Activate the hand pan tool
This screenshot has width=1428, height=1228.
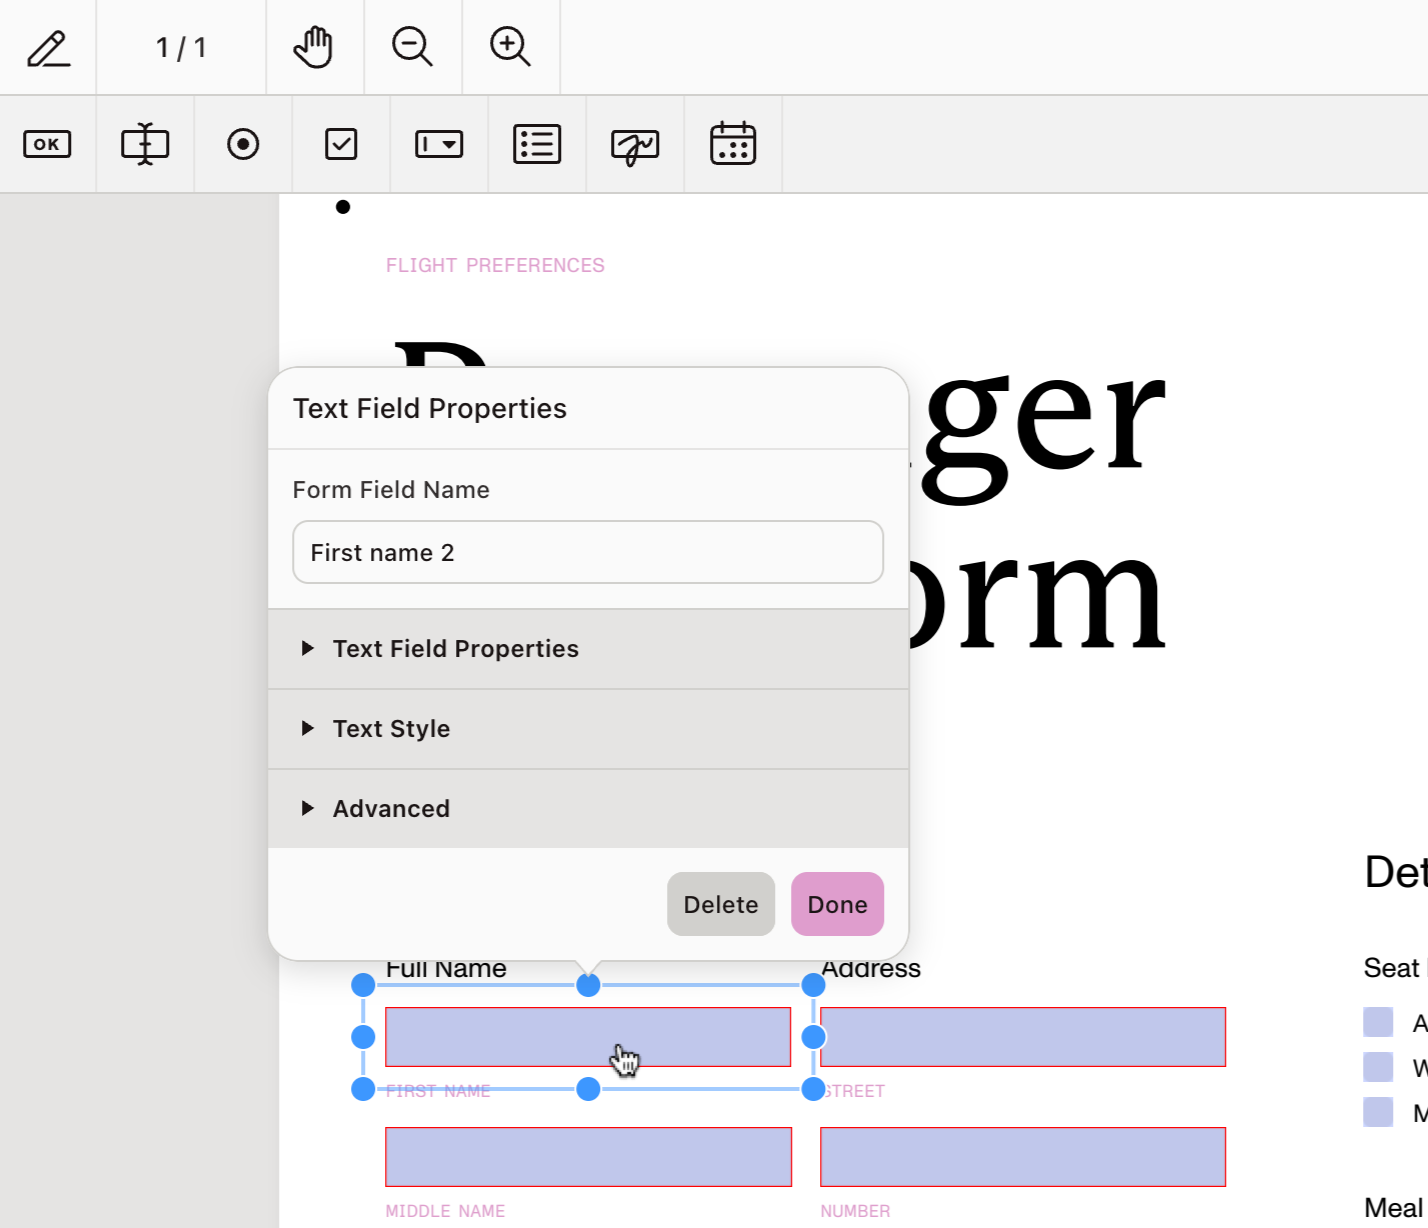pos(314,47)
